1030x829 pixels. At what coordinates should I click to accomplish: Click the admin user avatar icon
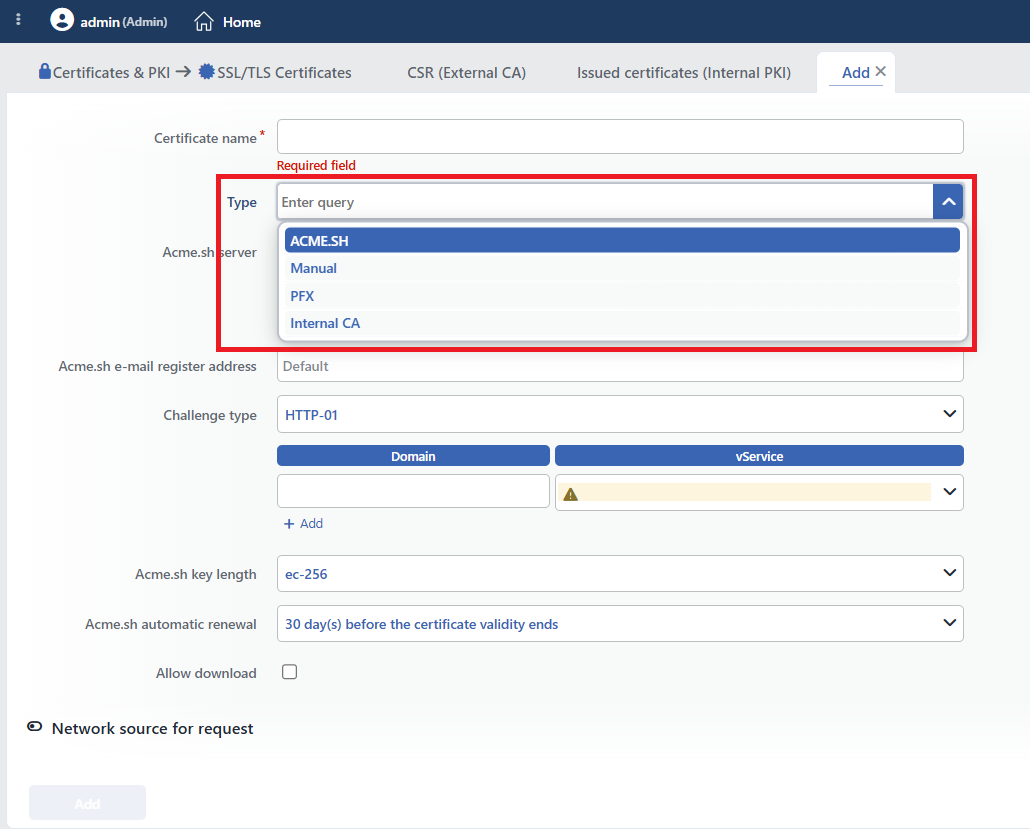(62, 20)
